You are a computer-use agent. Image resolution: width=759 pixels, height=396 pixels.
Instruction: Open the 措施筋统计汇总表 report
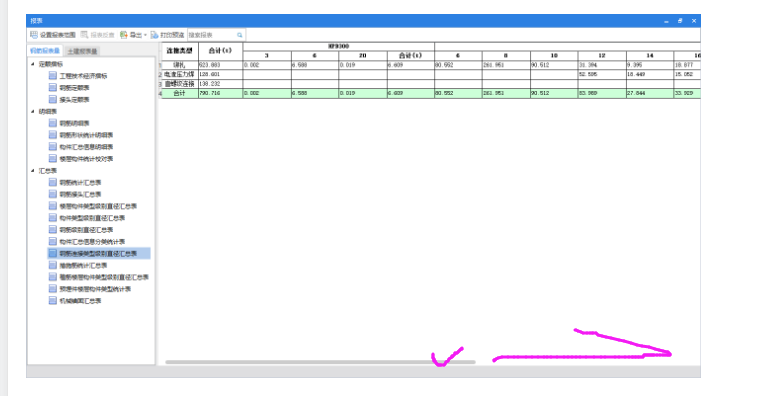pyautogui.click(x=83, y=265)
